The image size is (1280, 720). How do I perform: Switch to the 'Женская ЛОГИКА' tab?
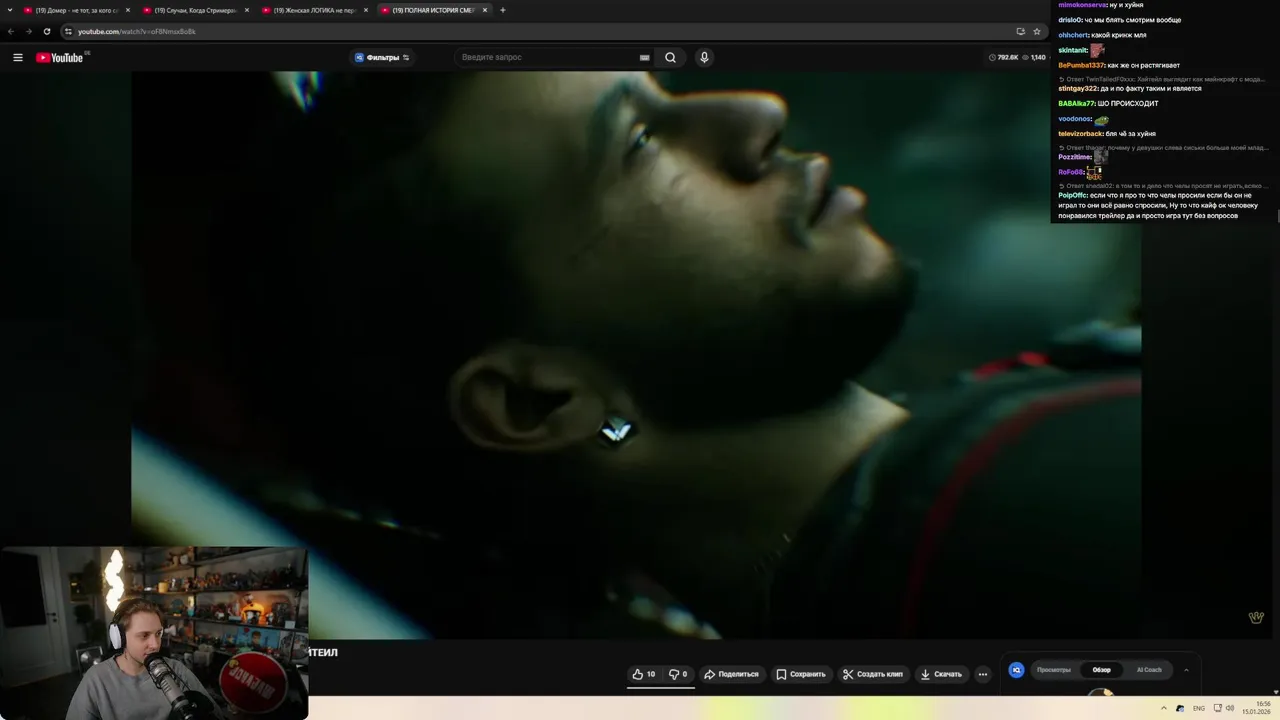(x=315, y=10)
